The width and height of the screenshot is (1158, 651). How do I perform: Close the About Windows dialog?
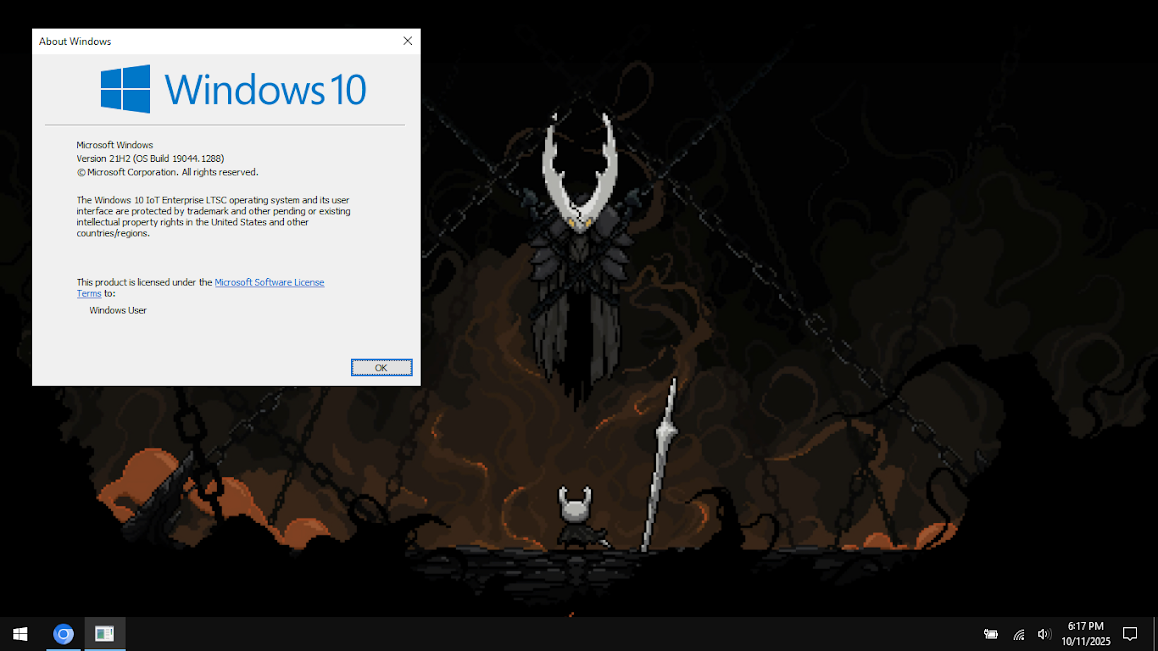408,41
